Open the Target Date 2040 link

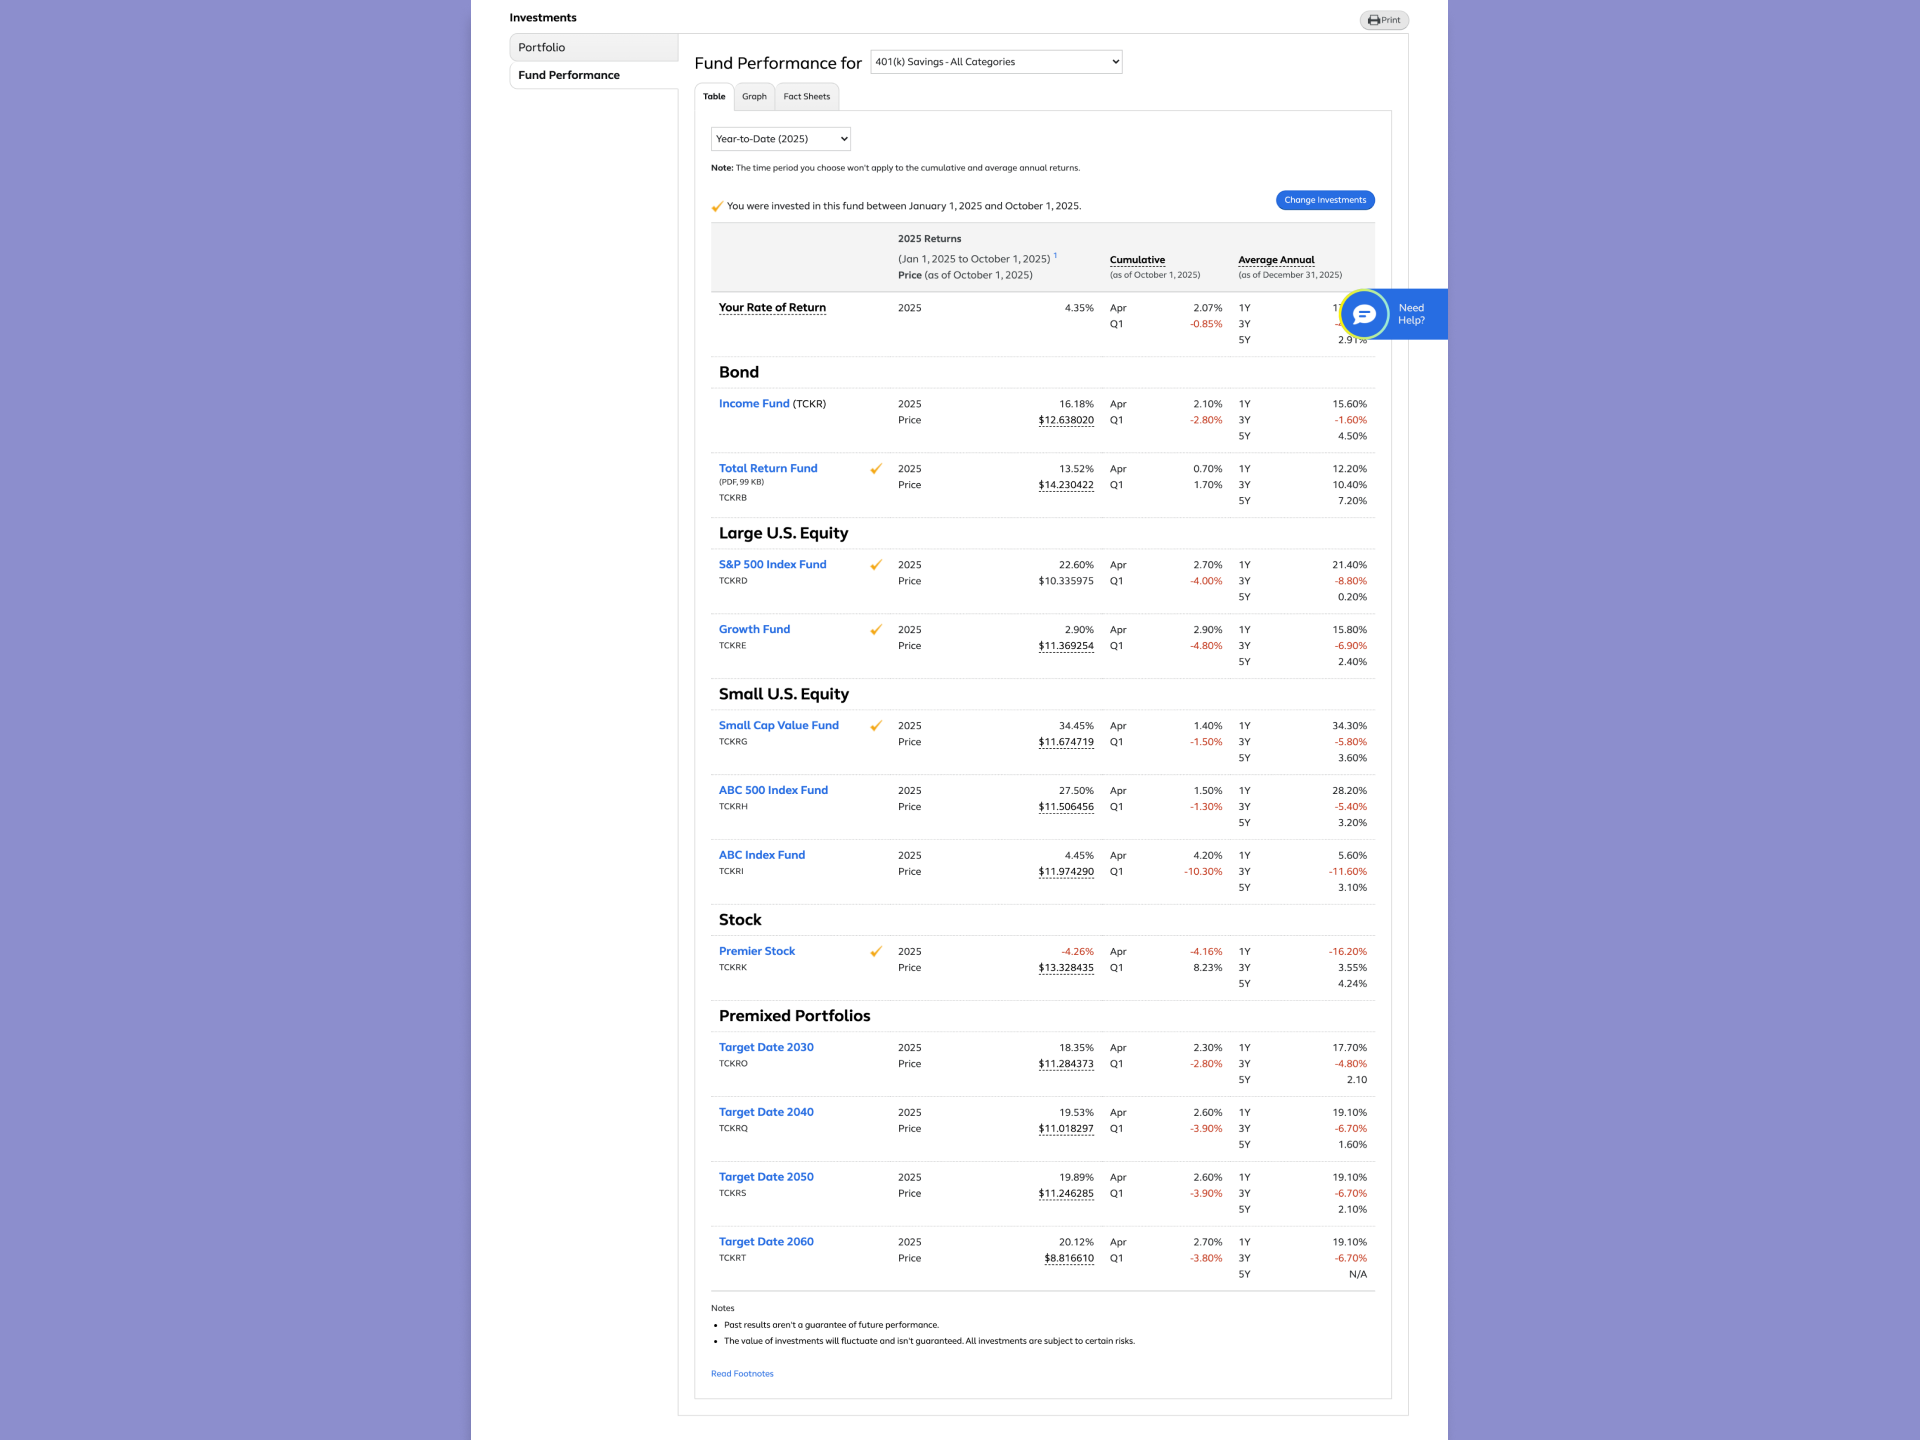click(766, 1112)
